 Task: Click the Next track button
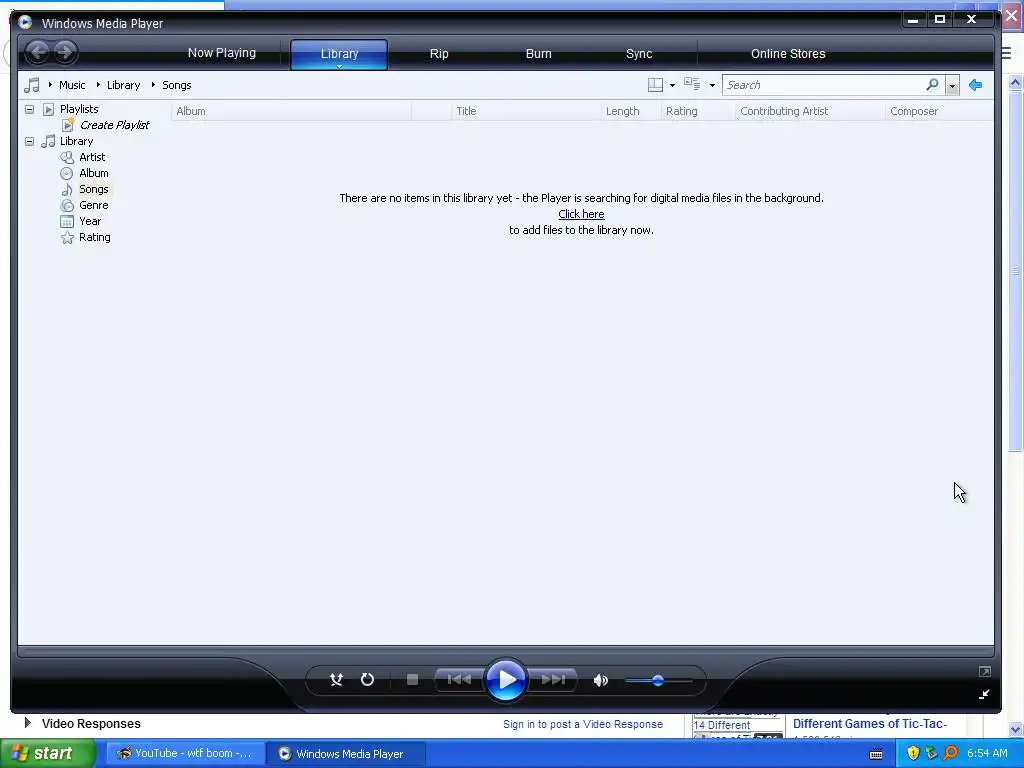[553, 680]
